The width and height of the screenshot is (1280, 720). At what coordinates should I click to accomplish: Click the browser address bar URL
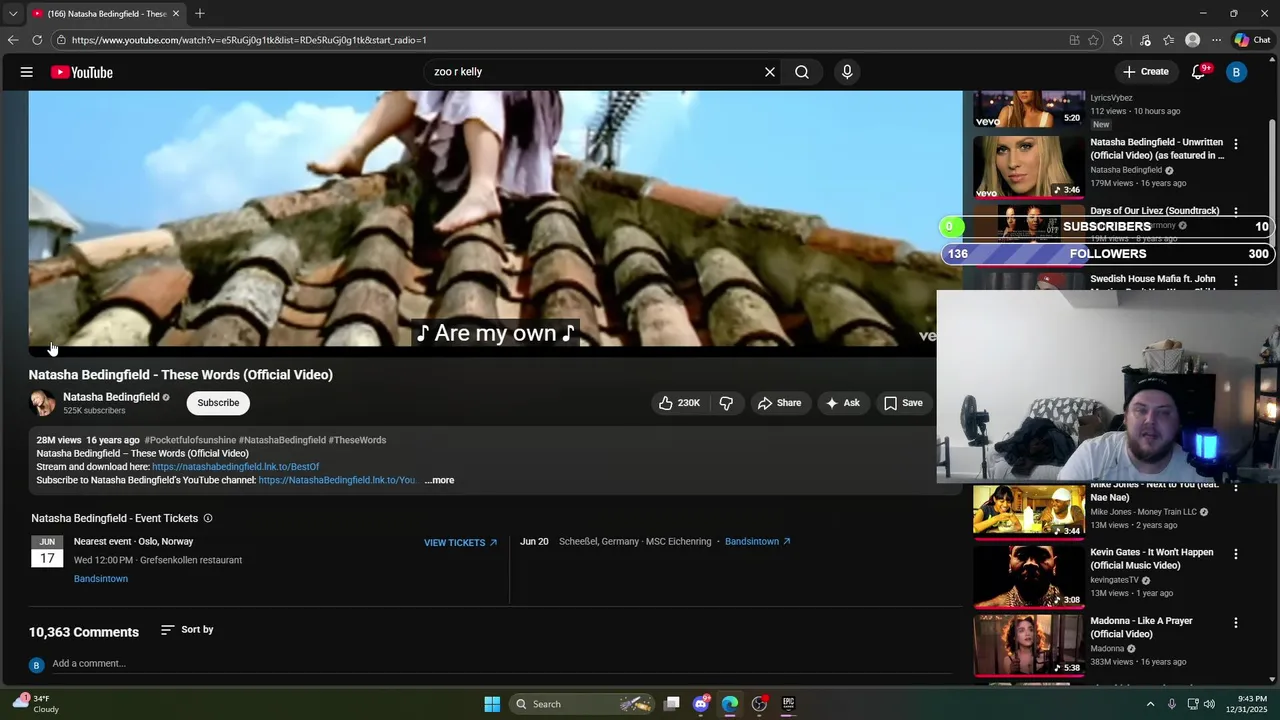click(x=250, y=40)
